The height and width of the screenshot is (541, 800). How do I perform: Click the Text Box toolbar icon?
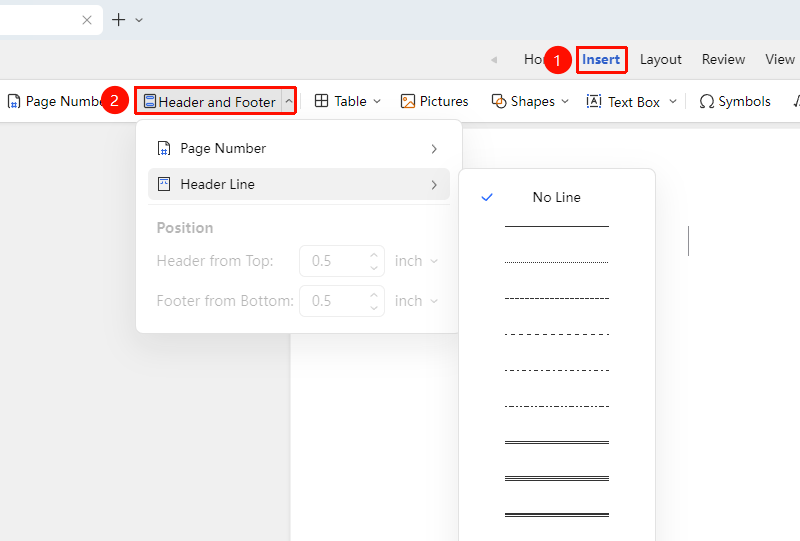click(x=594, y=102)
